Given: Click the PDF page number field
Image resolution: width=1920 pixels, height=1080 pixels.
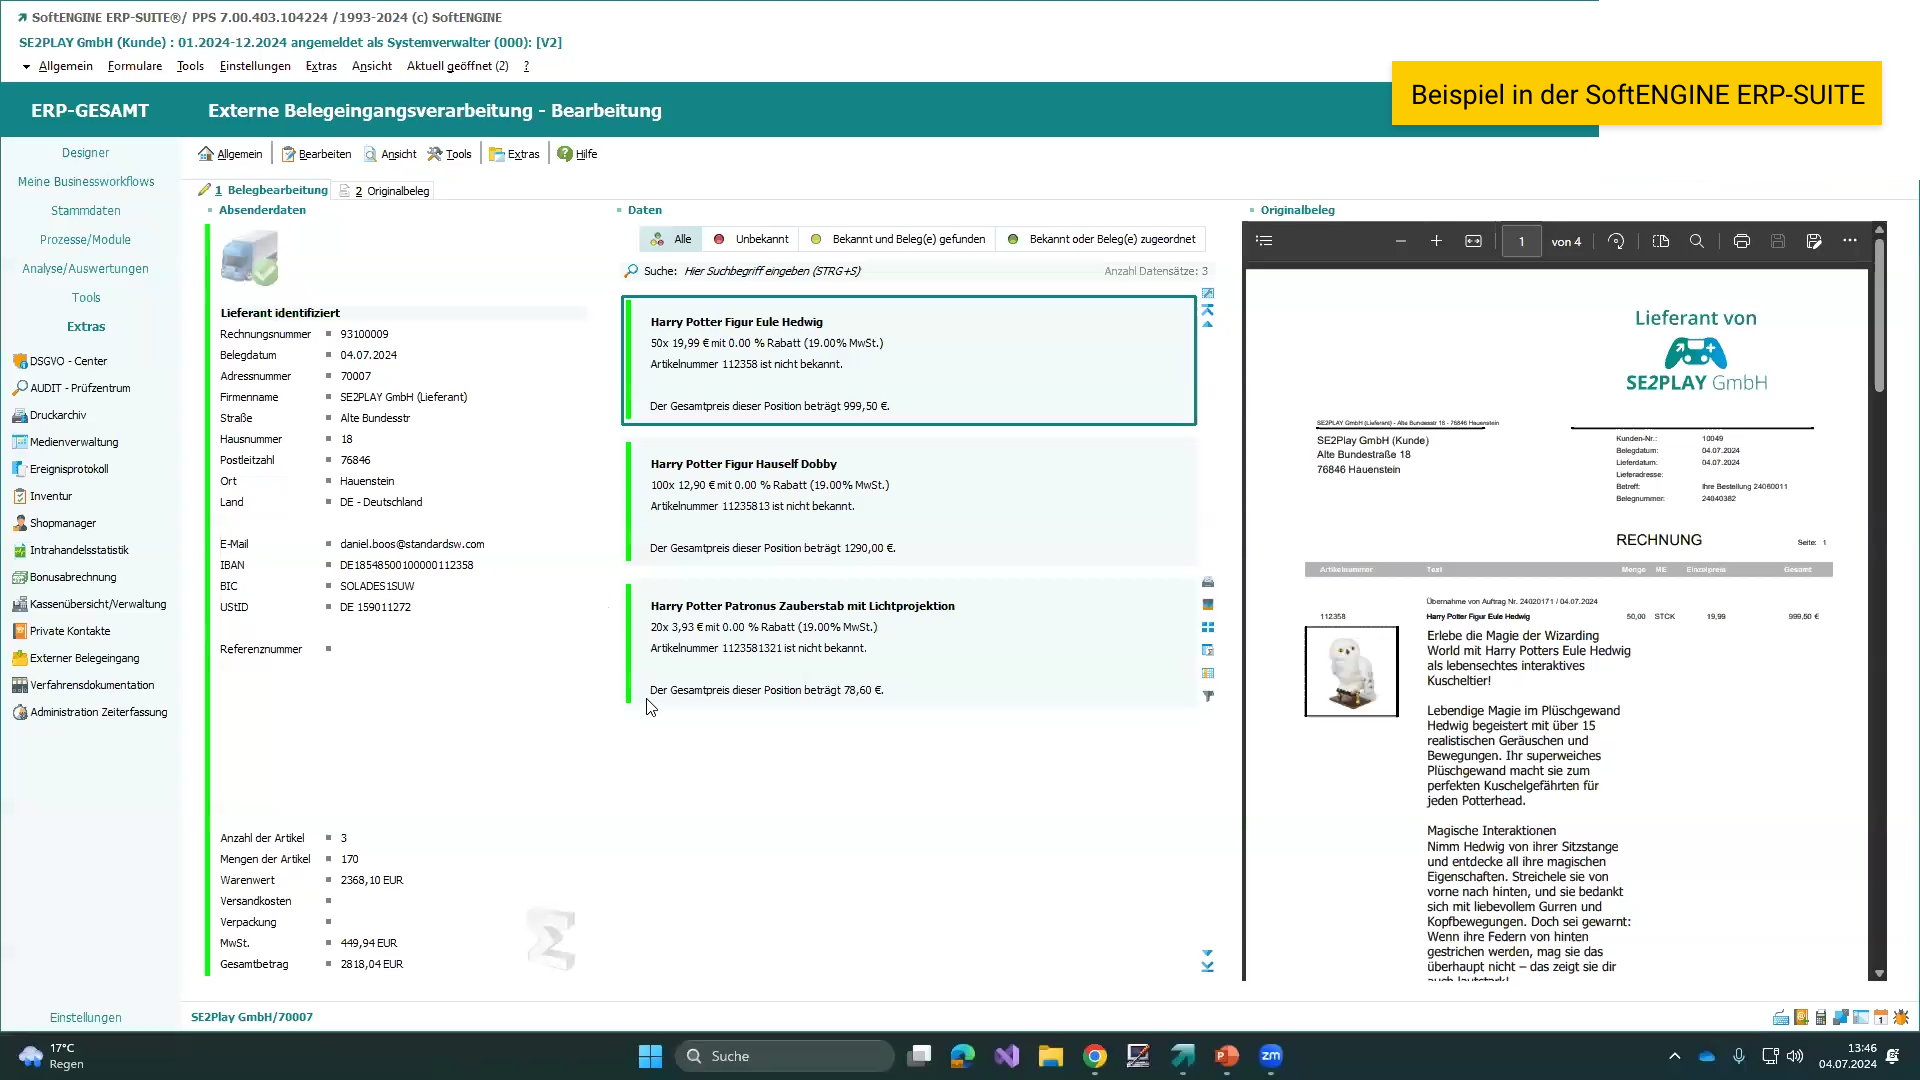Looking at the screenshot, I should pos(1521,242).
